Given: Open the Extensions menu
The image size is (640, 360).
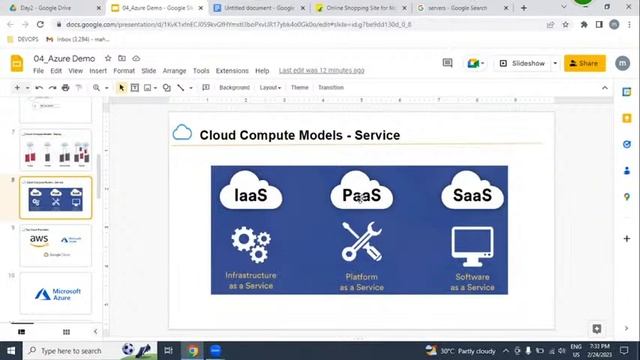Looking at the screenshot, I should tap(232, 71).
